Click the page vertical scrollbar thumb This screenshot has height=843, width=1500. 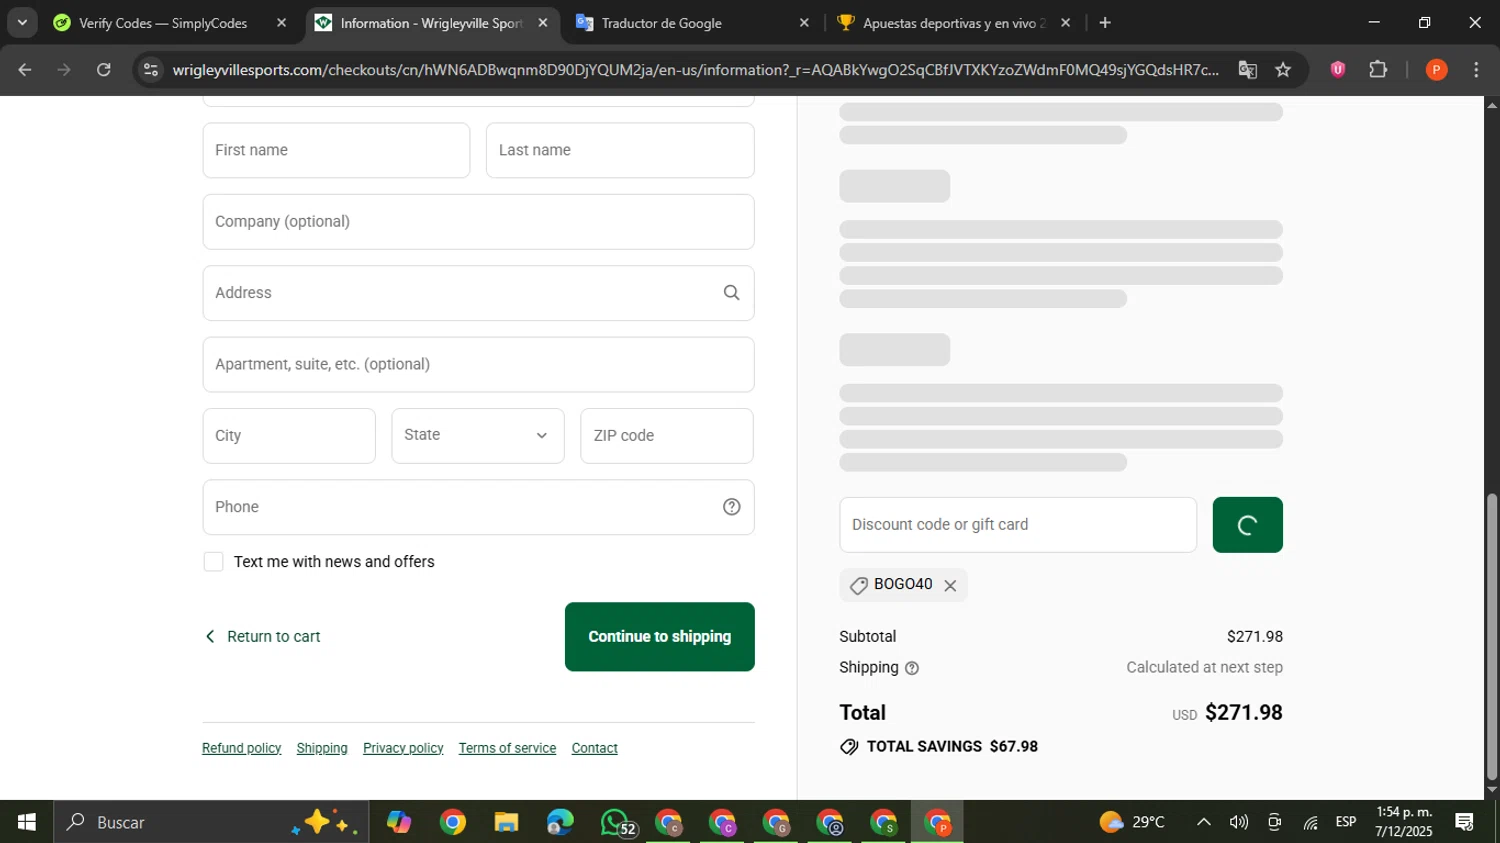click(1492, 636)
